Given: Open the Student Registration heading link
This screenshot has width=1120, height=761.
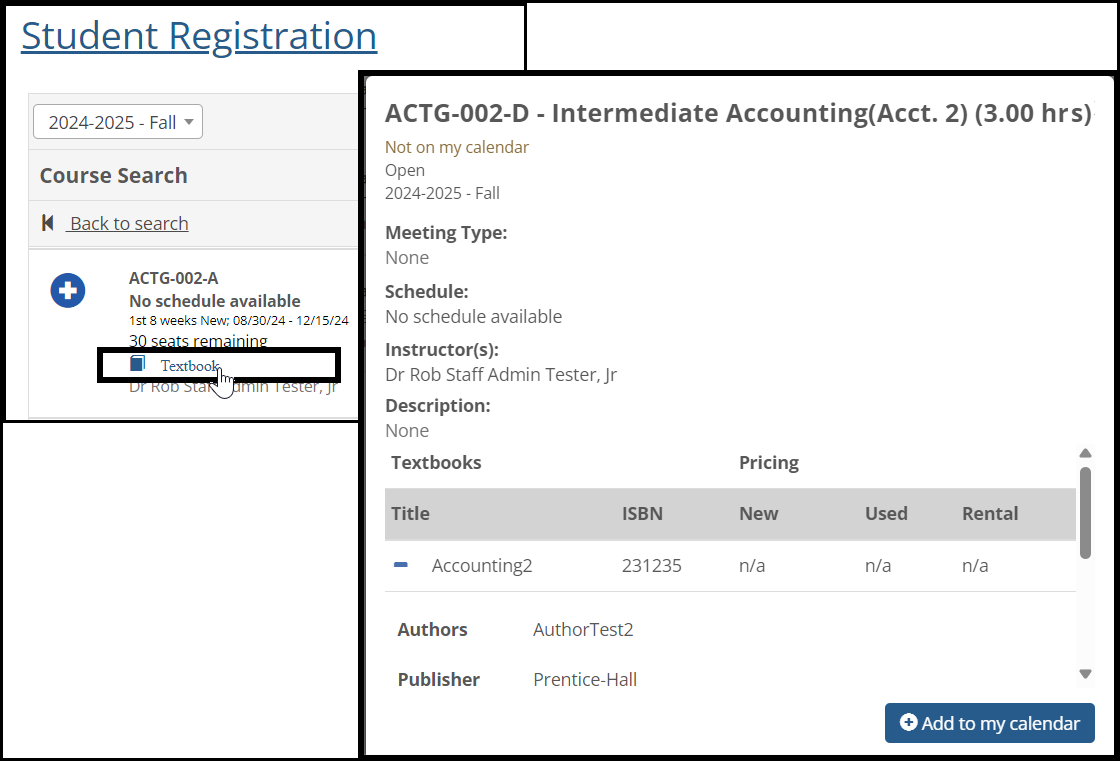Looking at the screenshot, I should 199,36.
